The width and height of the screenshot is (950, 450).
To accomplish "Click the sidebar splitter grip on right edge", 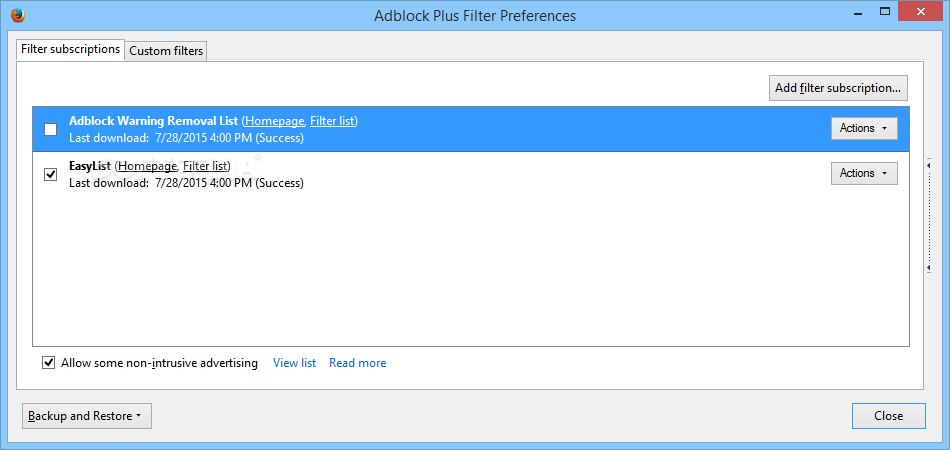I will tap(928, 216).
